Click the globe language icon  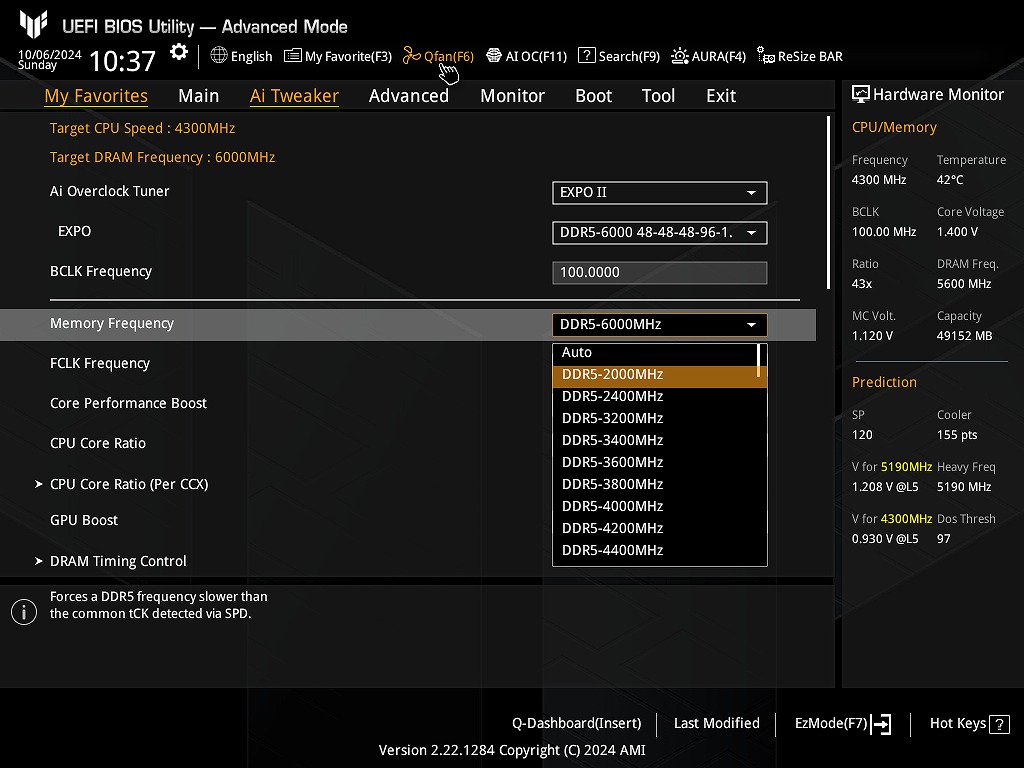pyautogui.click(x=219, y=56)
